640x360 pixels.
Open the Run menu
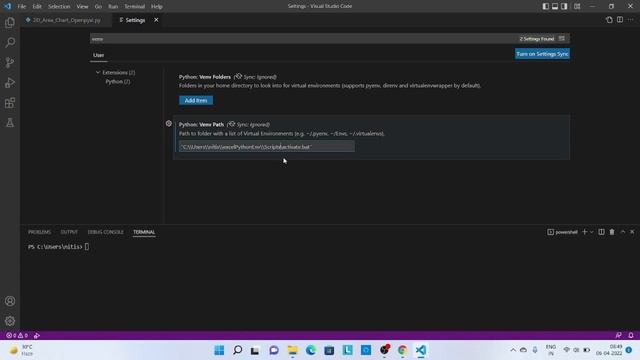pyautogui.click(x=113, y=7)
